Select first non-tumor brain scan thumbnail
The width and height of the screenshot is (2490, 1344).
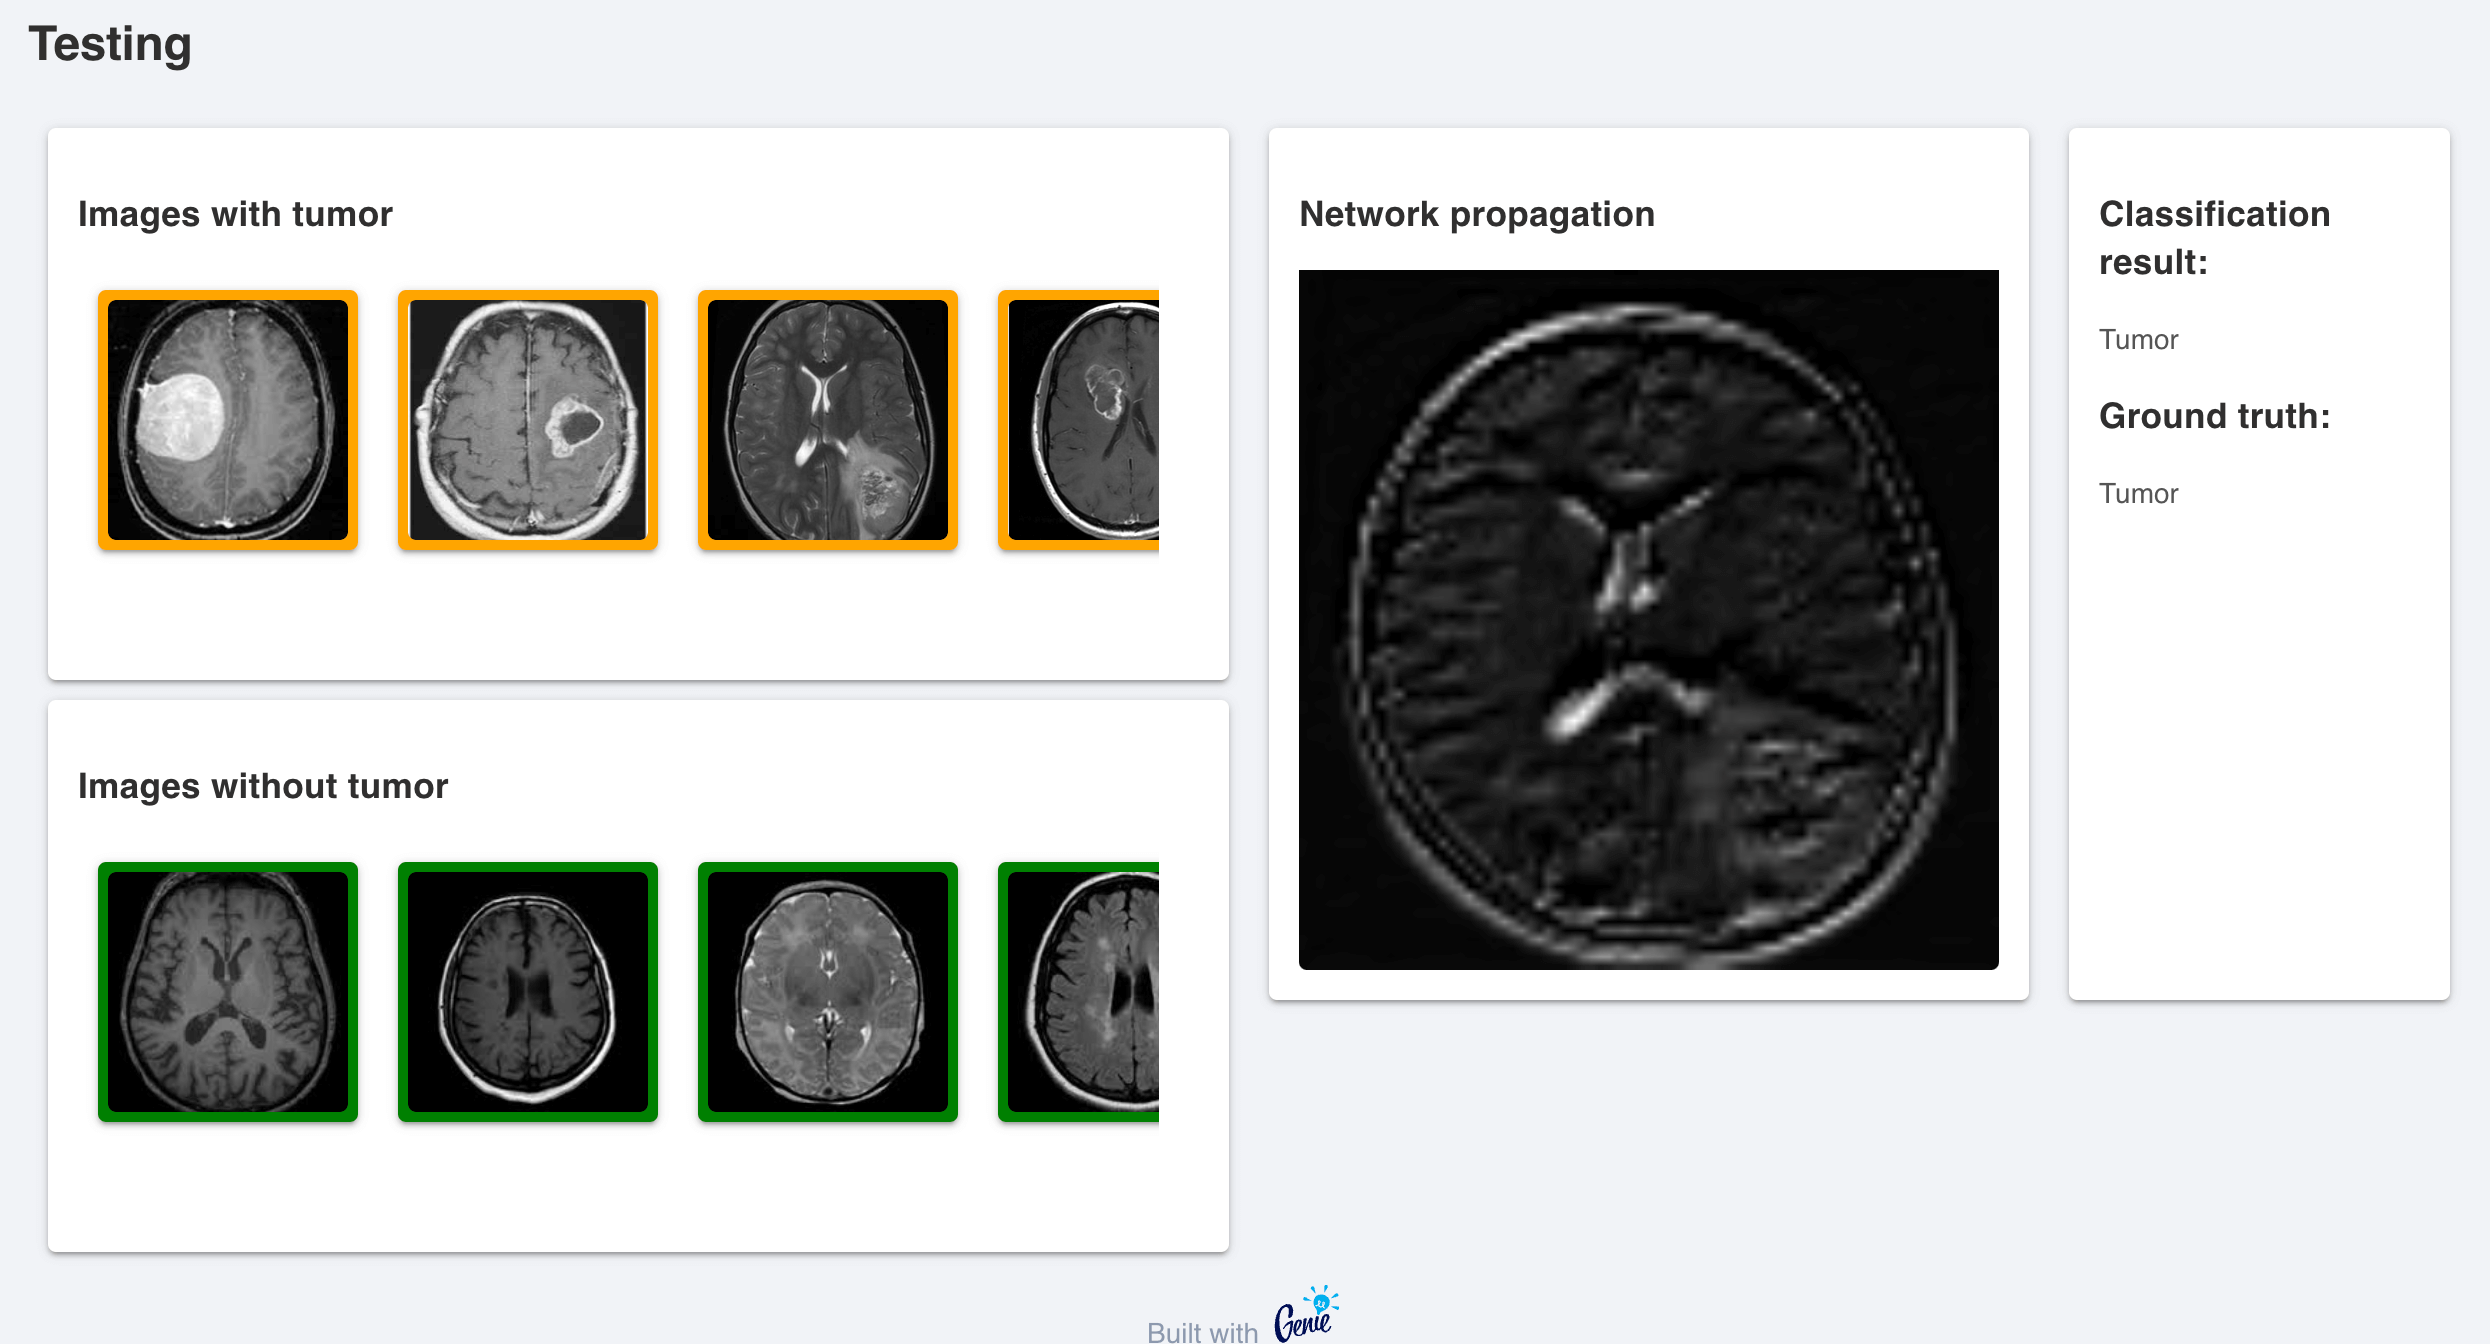[228, 992]
